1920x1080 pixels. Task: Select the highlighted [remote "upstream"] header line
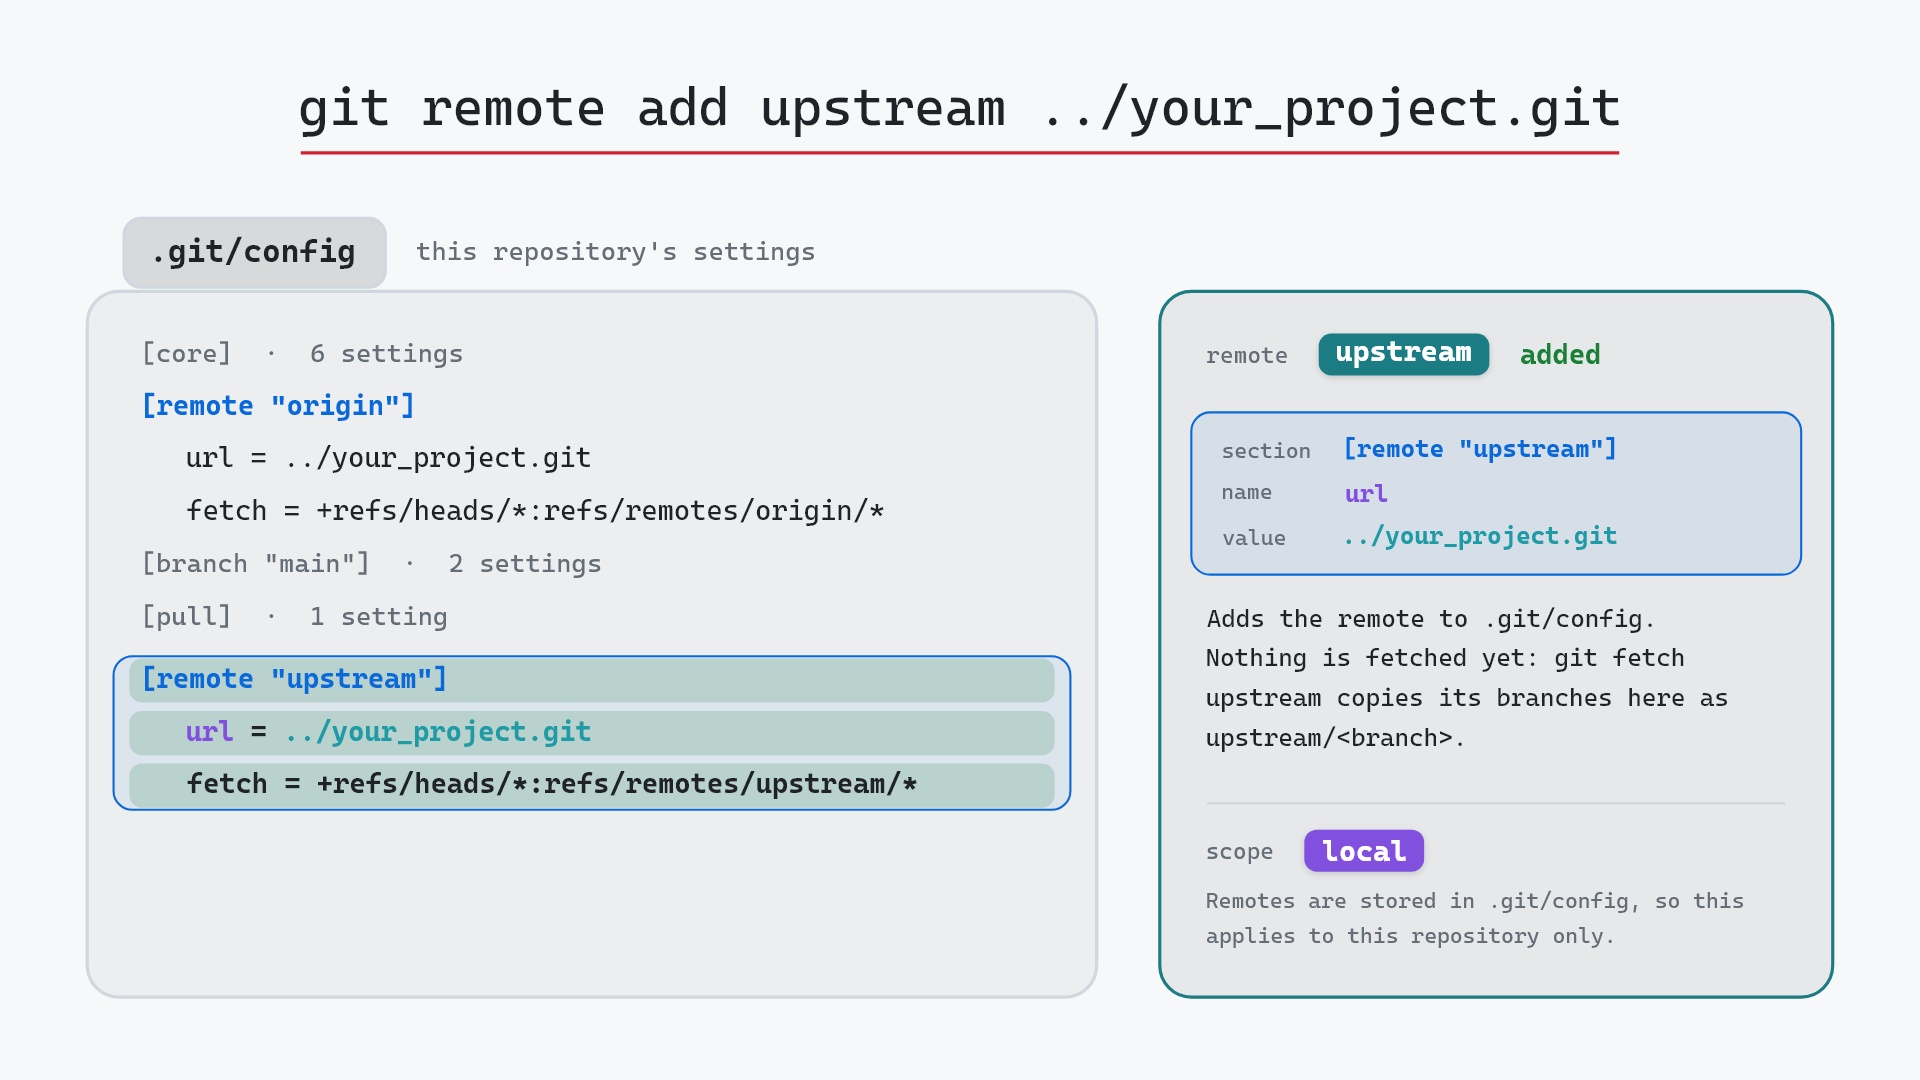click(x=591, y=680)
